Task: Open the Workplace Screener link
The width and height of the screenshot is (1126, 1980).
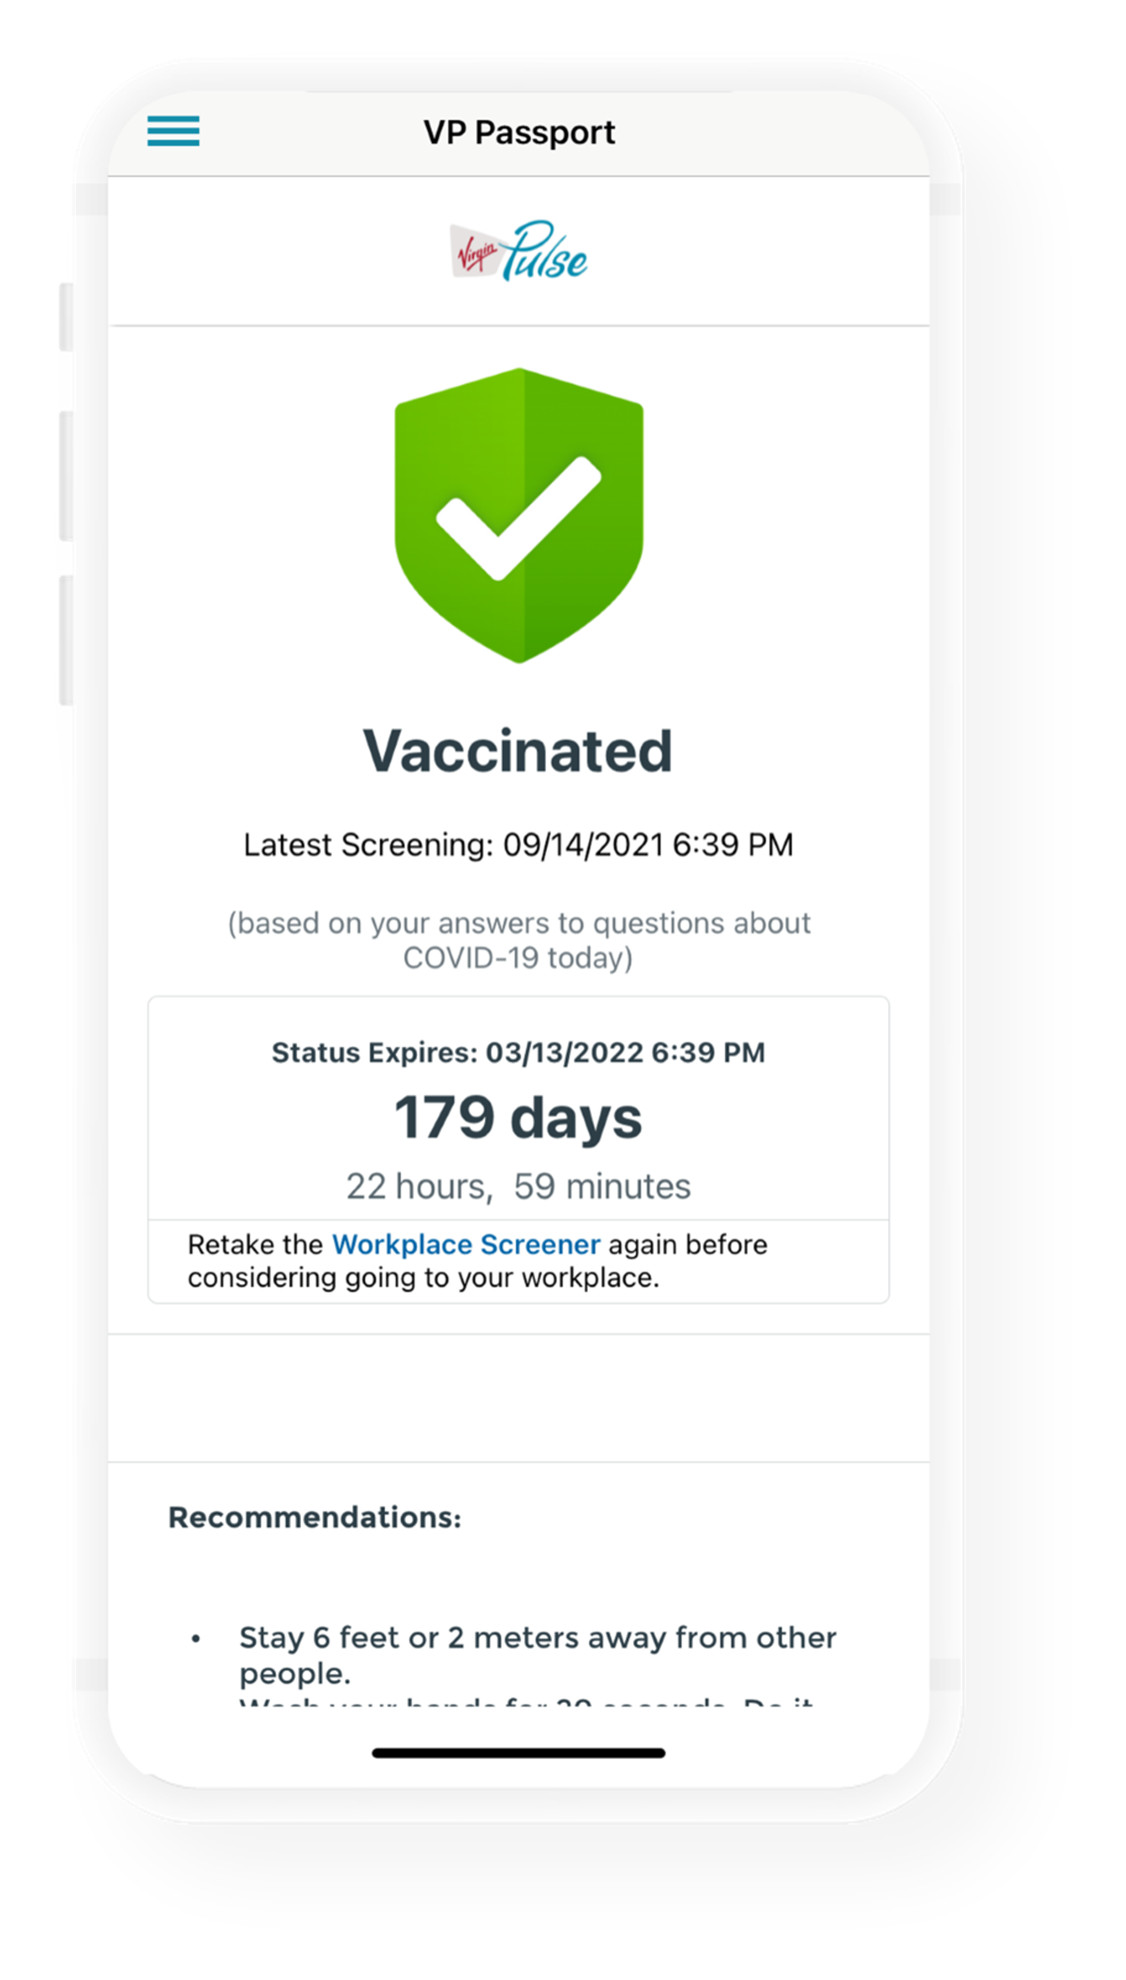Action: 466,1244
